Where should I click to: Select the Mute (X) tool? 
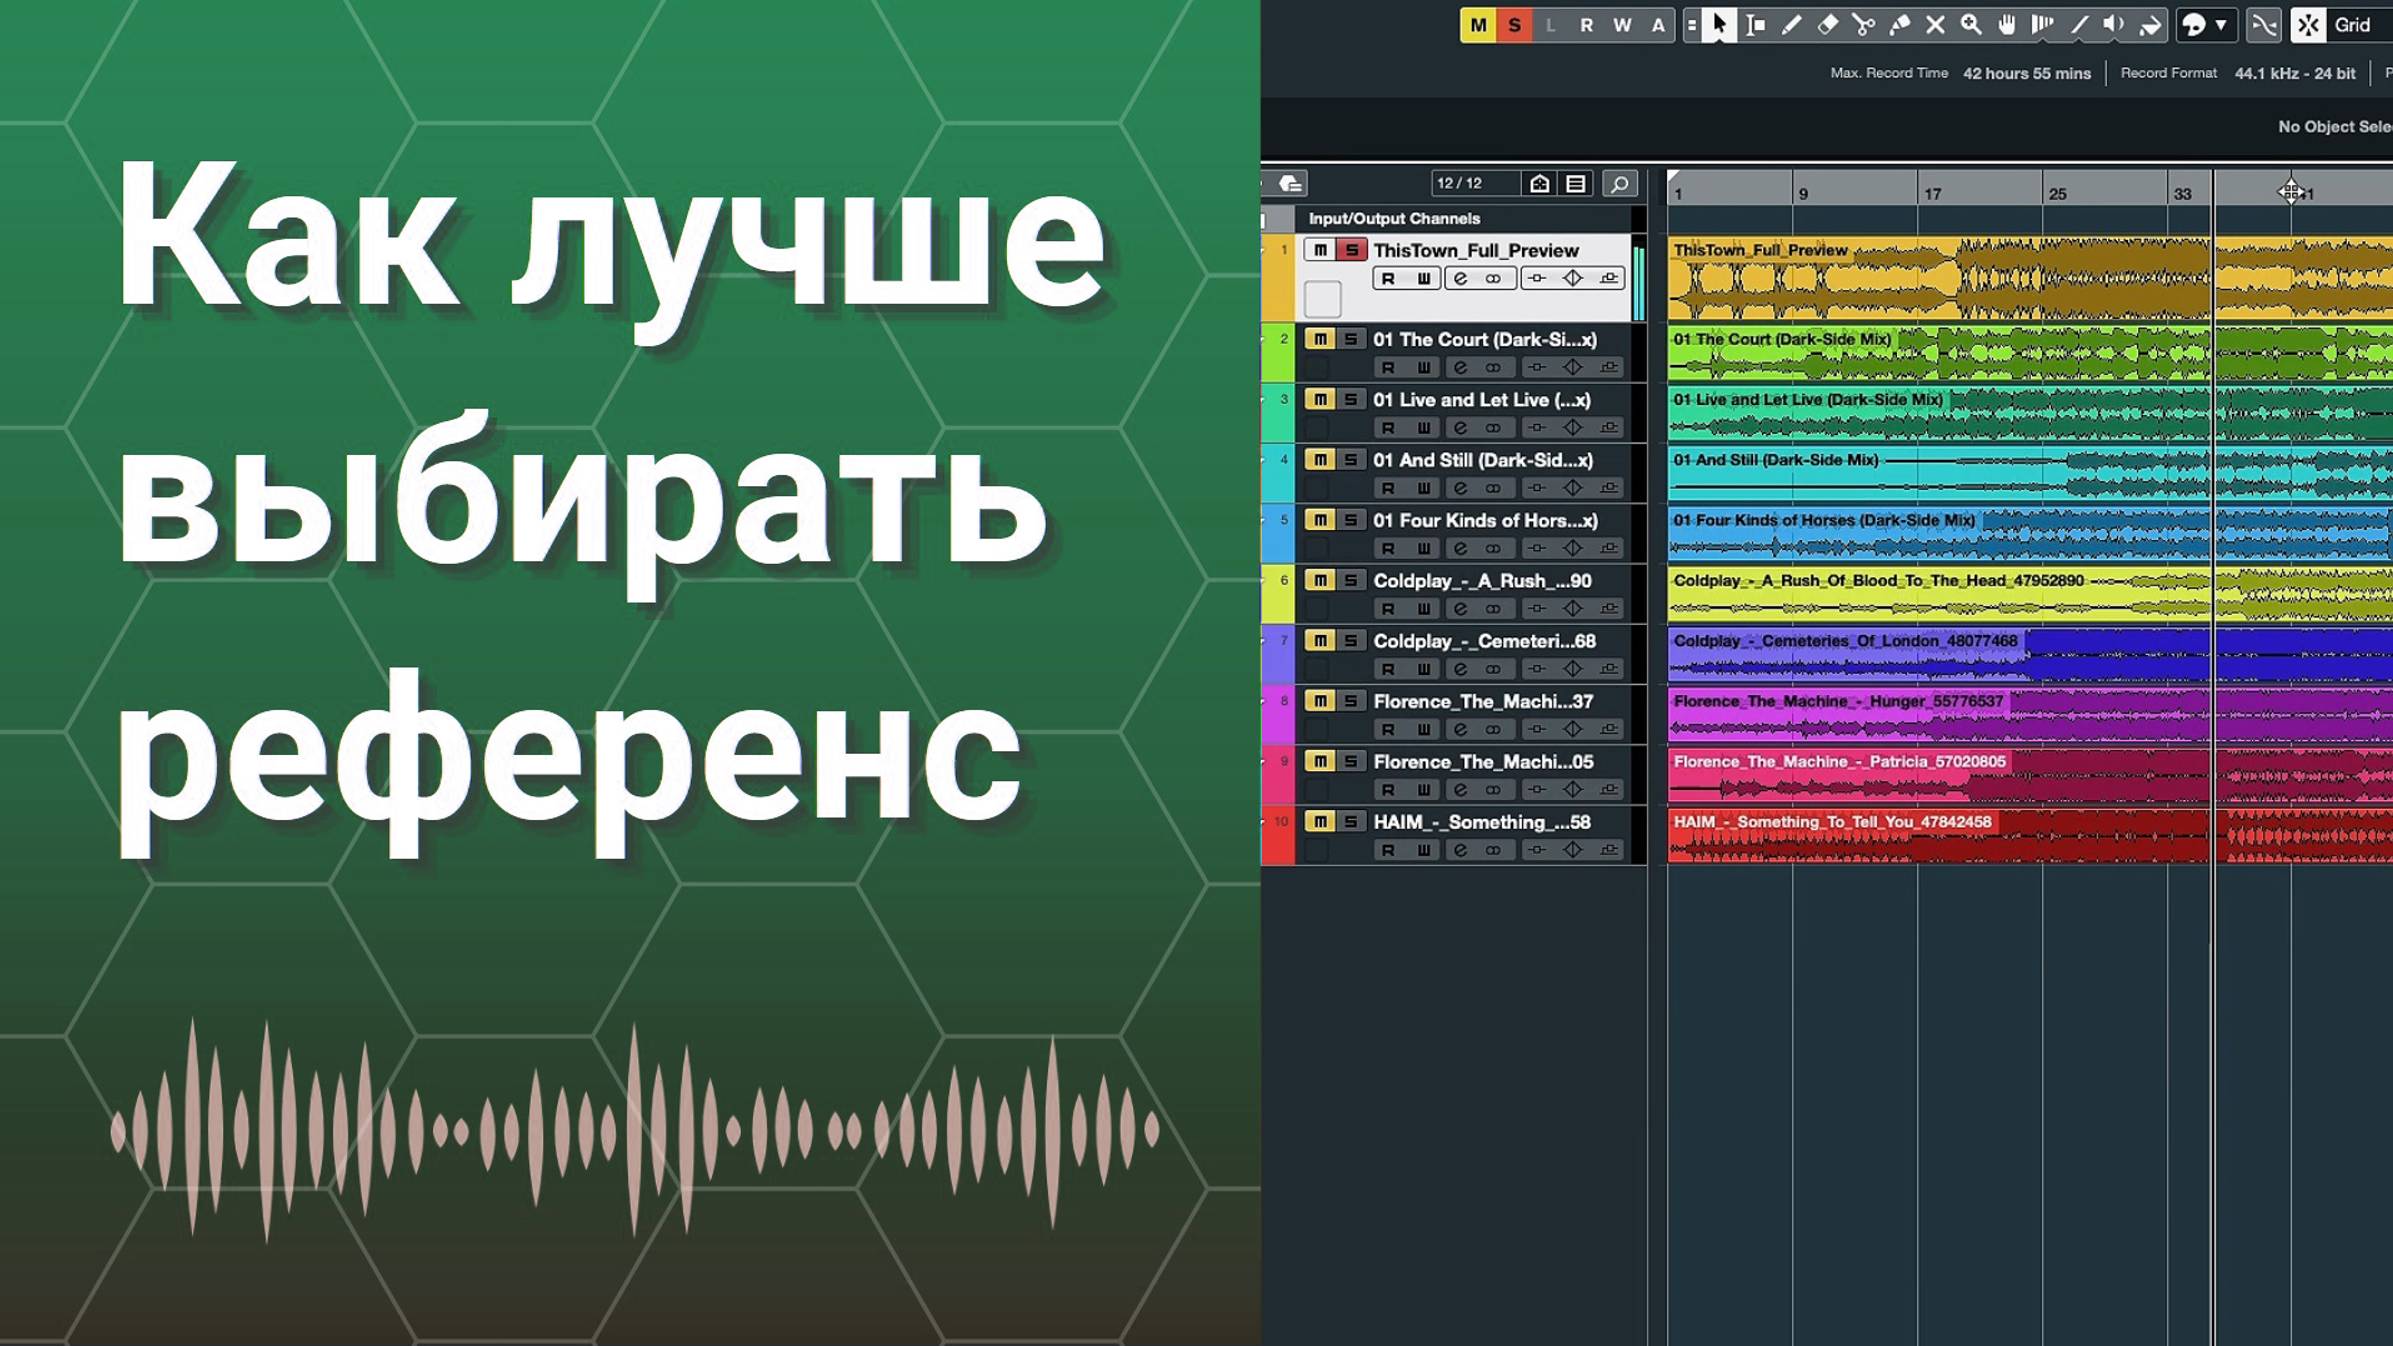click(1935, 25)
